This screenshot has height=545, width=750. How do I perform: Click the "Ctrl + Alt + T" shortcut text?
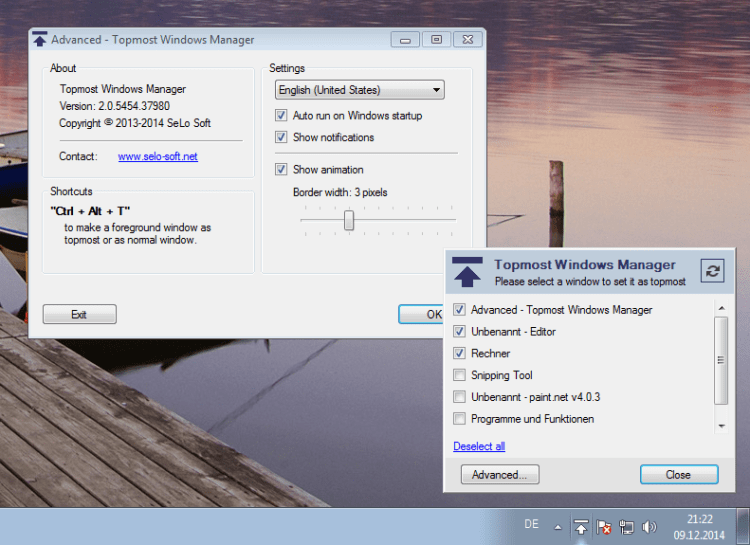point(90,211)
